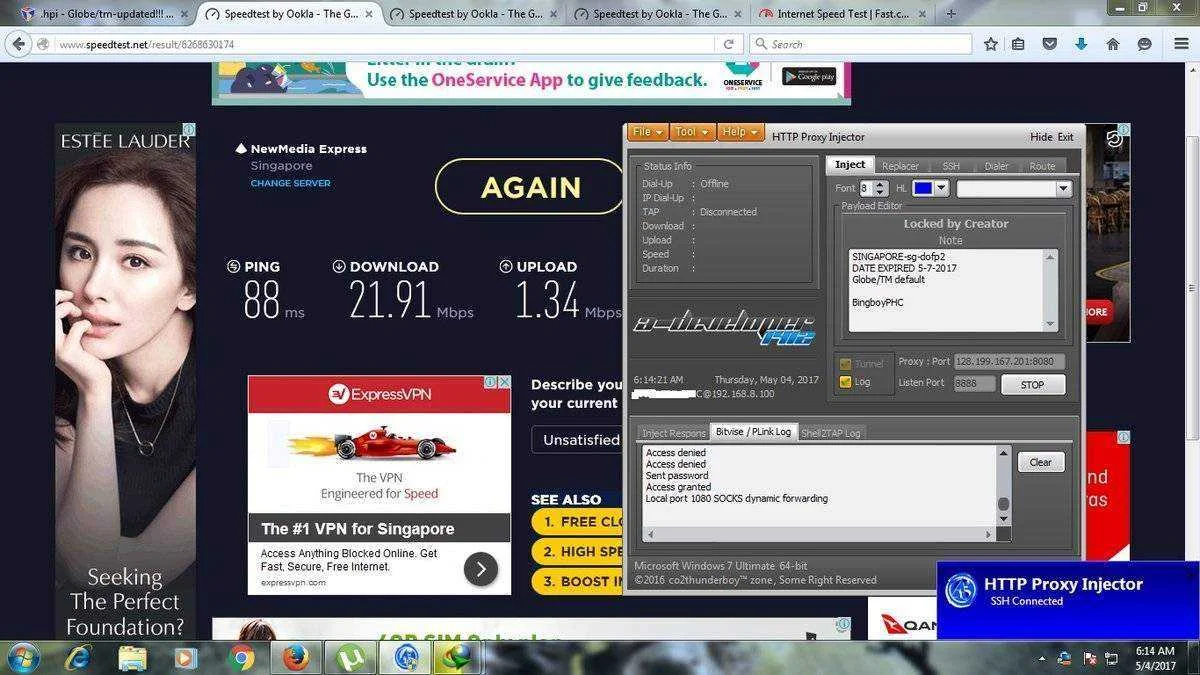Click the Firefox icon in the taskbar
The width and height of the screenshot is (1200, 675).
pyautogui.click(x=294, y=658)
